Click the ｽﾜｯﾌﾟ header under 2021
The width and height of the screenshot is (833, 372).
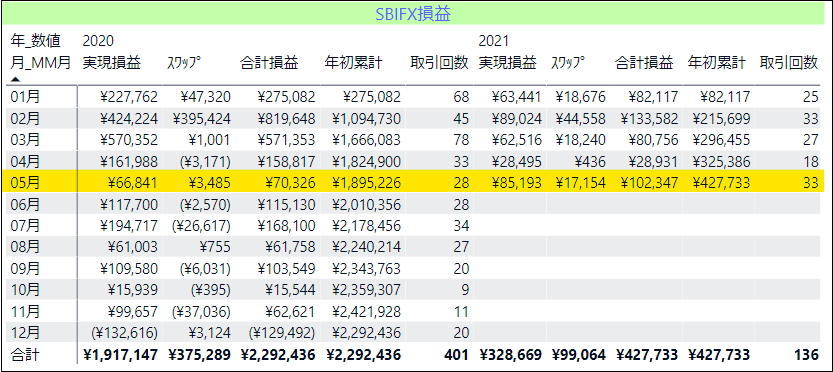(568, 63)
